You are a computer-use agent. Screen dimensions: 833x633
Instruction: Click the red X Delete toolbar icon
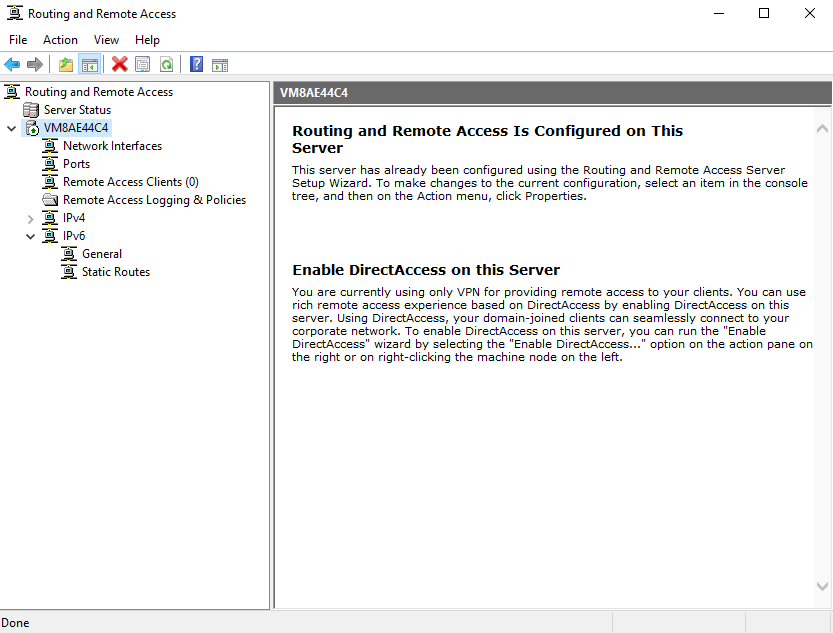point(120,64)
